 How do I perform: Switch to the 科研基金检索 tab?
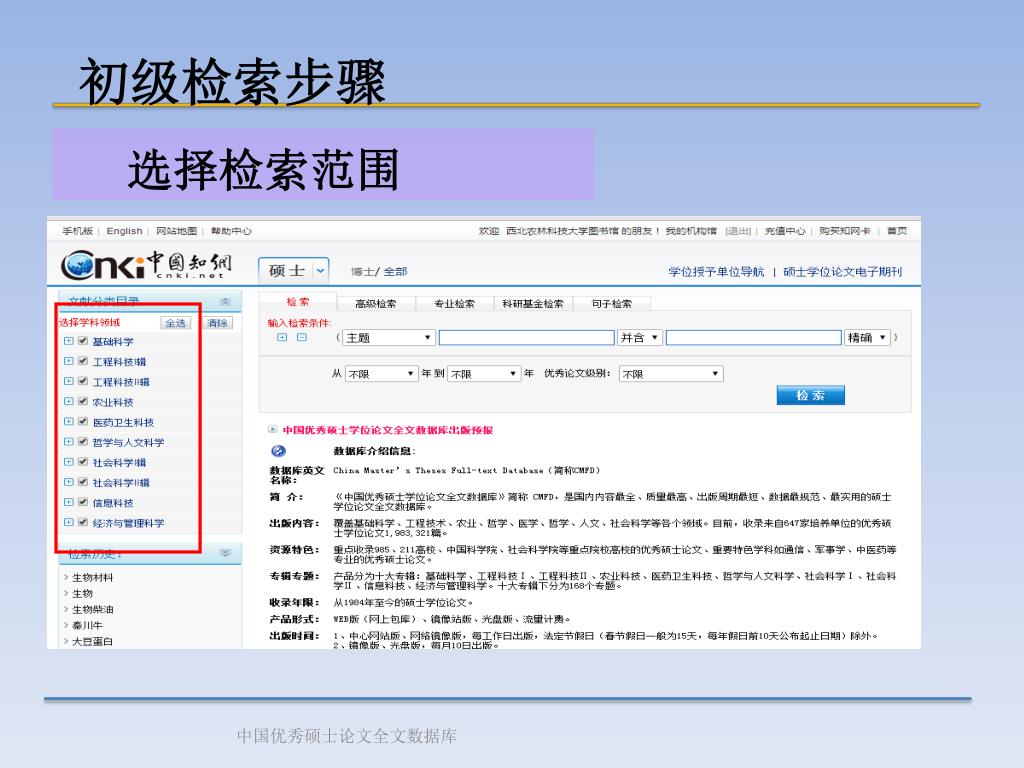pyautogui.click(x=533, y=304)
